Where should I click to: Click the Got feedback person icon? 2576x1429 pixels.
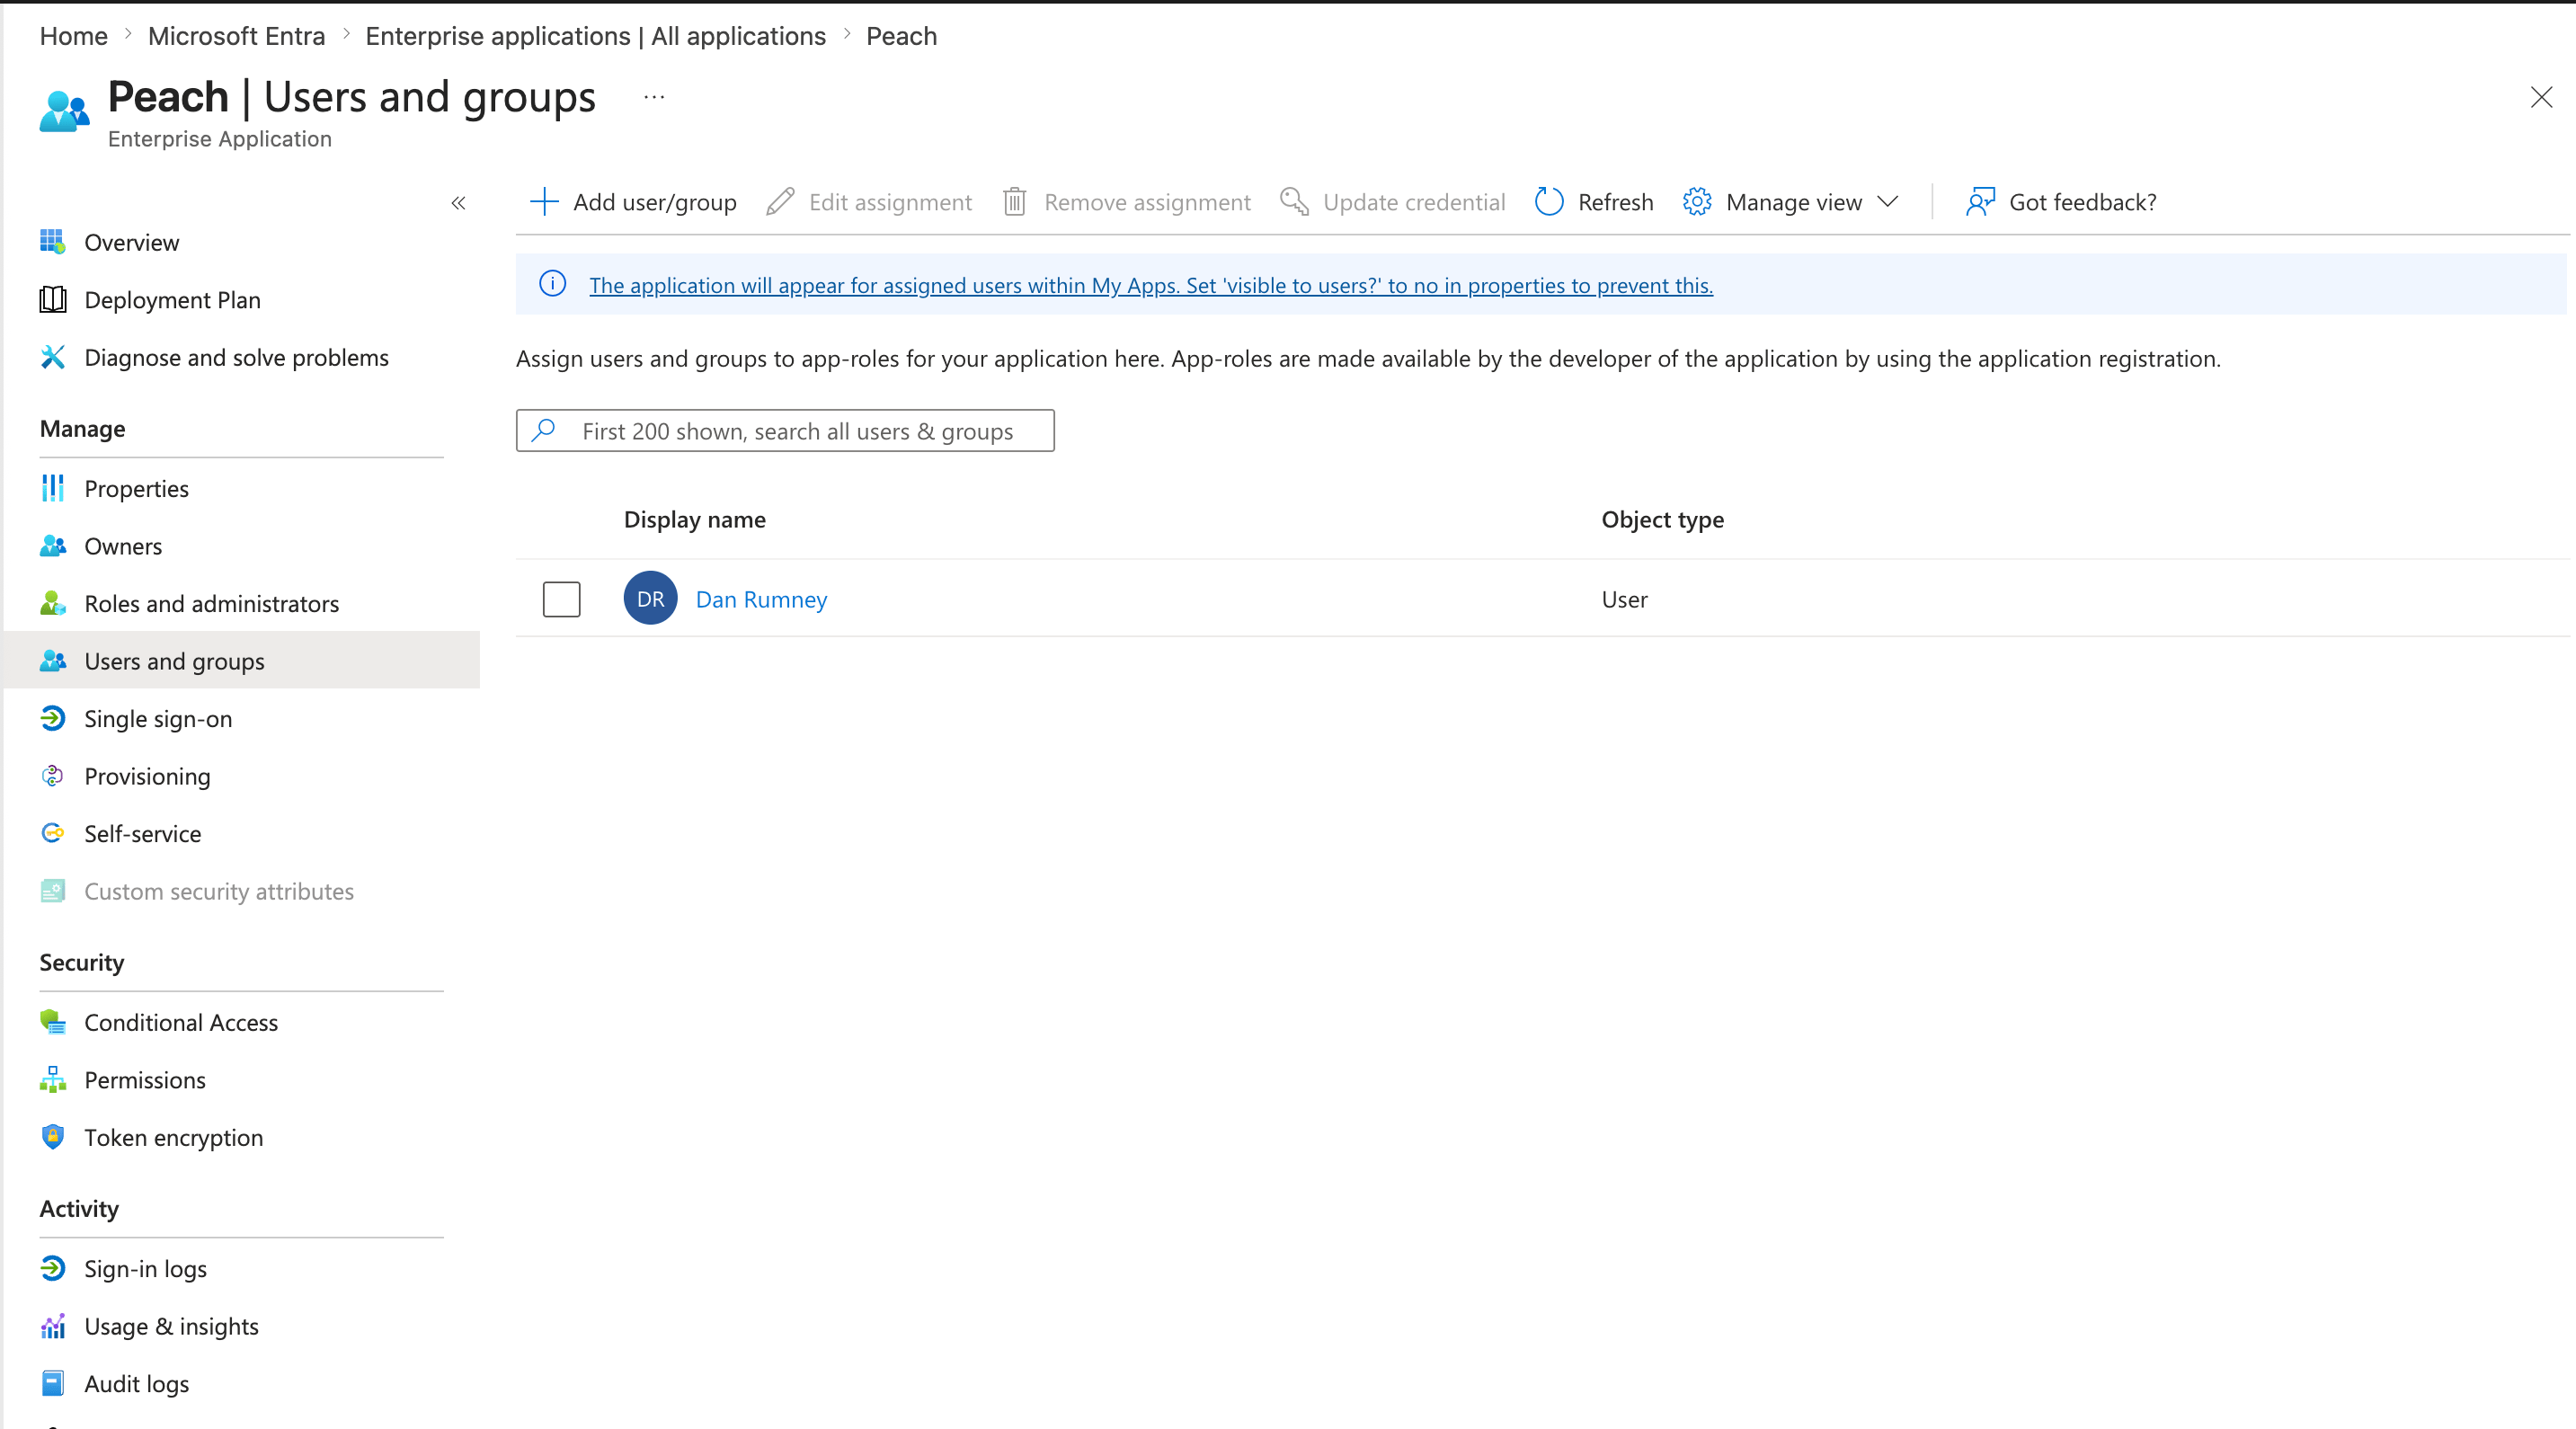click(x=1980, y=202)
